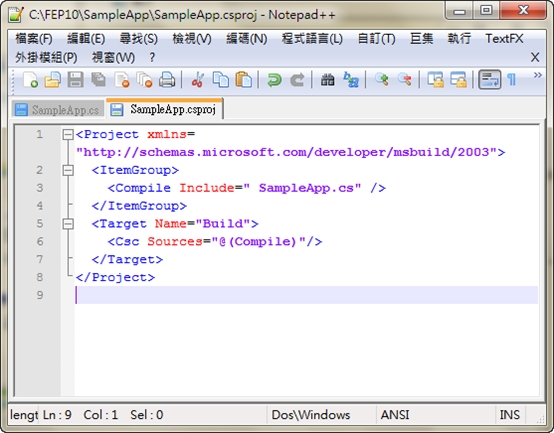Screen dimensions: 554x433
Task: Toggle synchronize vertical scrolling icon
Action: pos(435,79)
